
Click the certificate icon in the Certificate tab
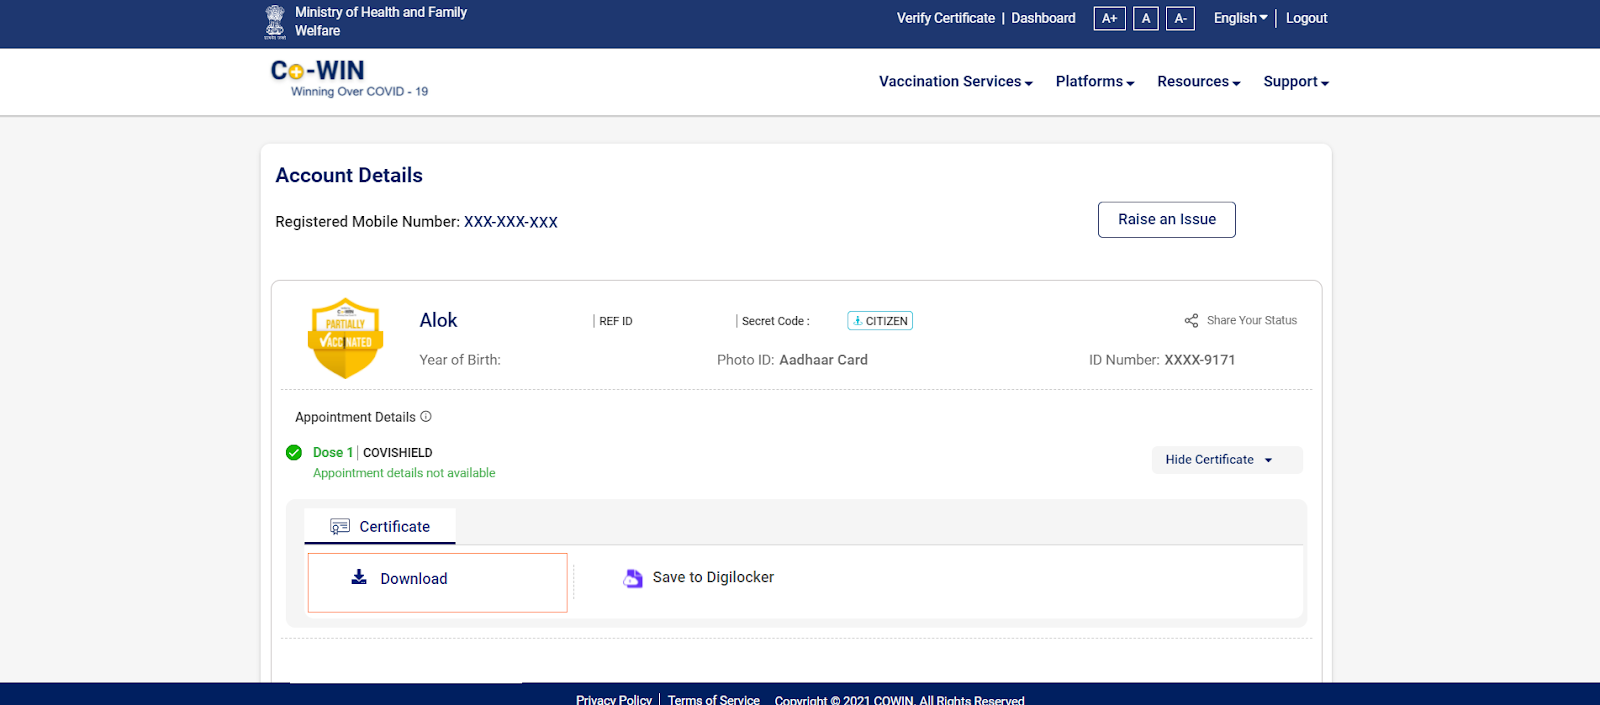click(340, 527)
